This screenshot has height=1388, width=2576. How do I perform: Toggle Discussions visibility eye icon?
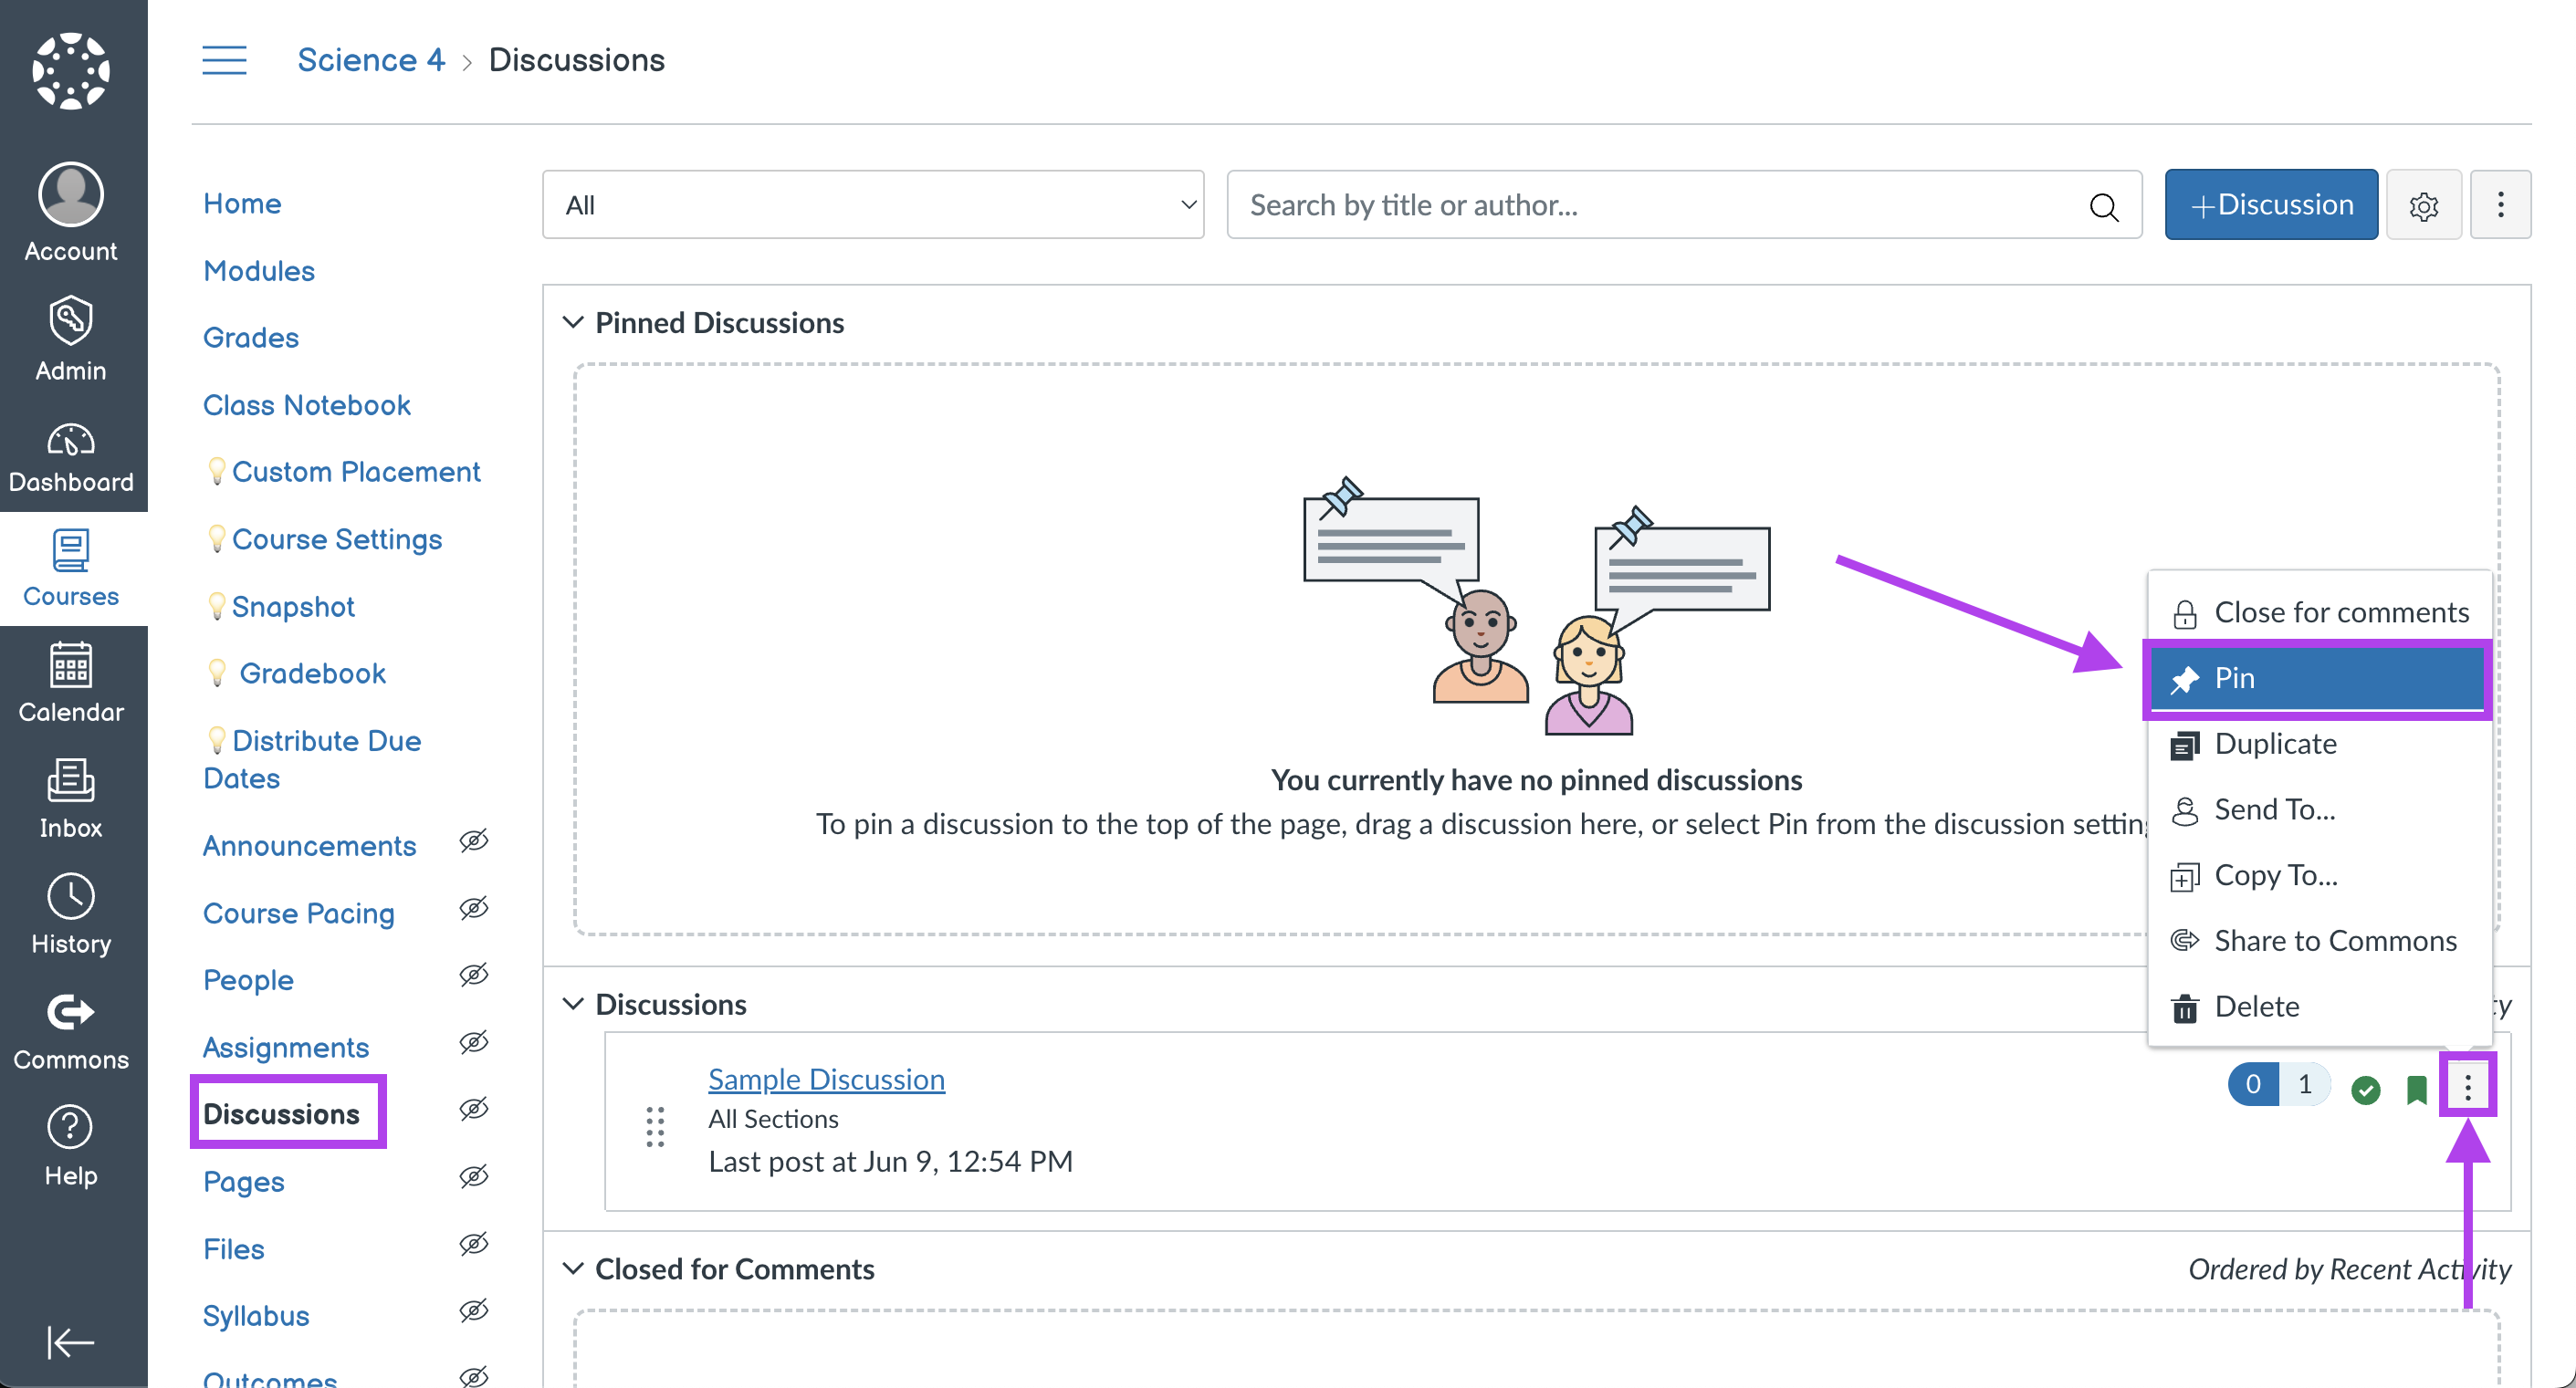476,1112
